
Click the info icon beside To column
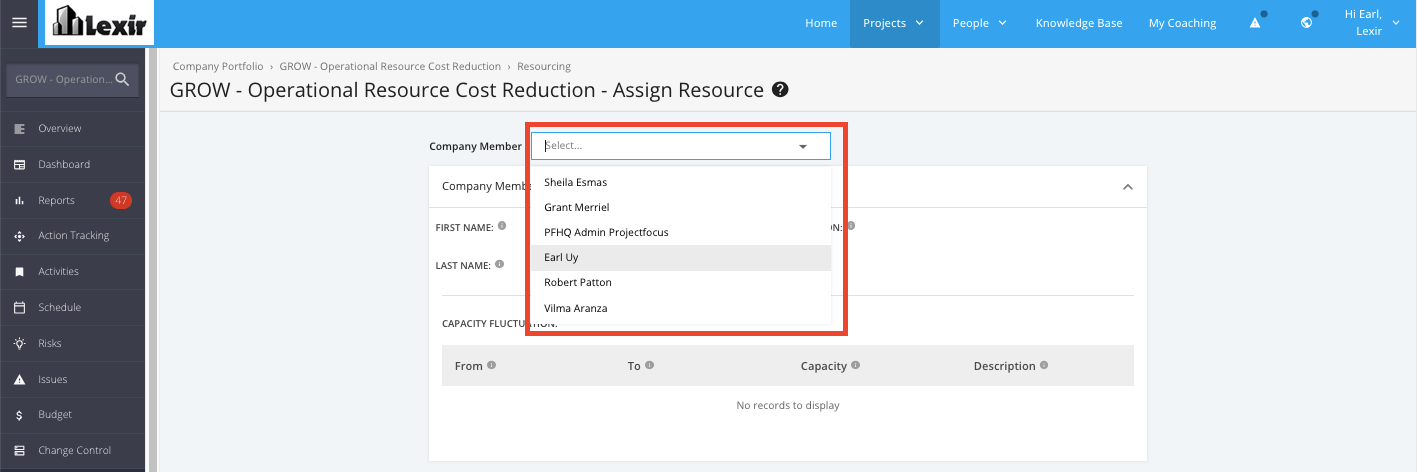pyautogui.click(x=649, y=365)
